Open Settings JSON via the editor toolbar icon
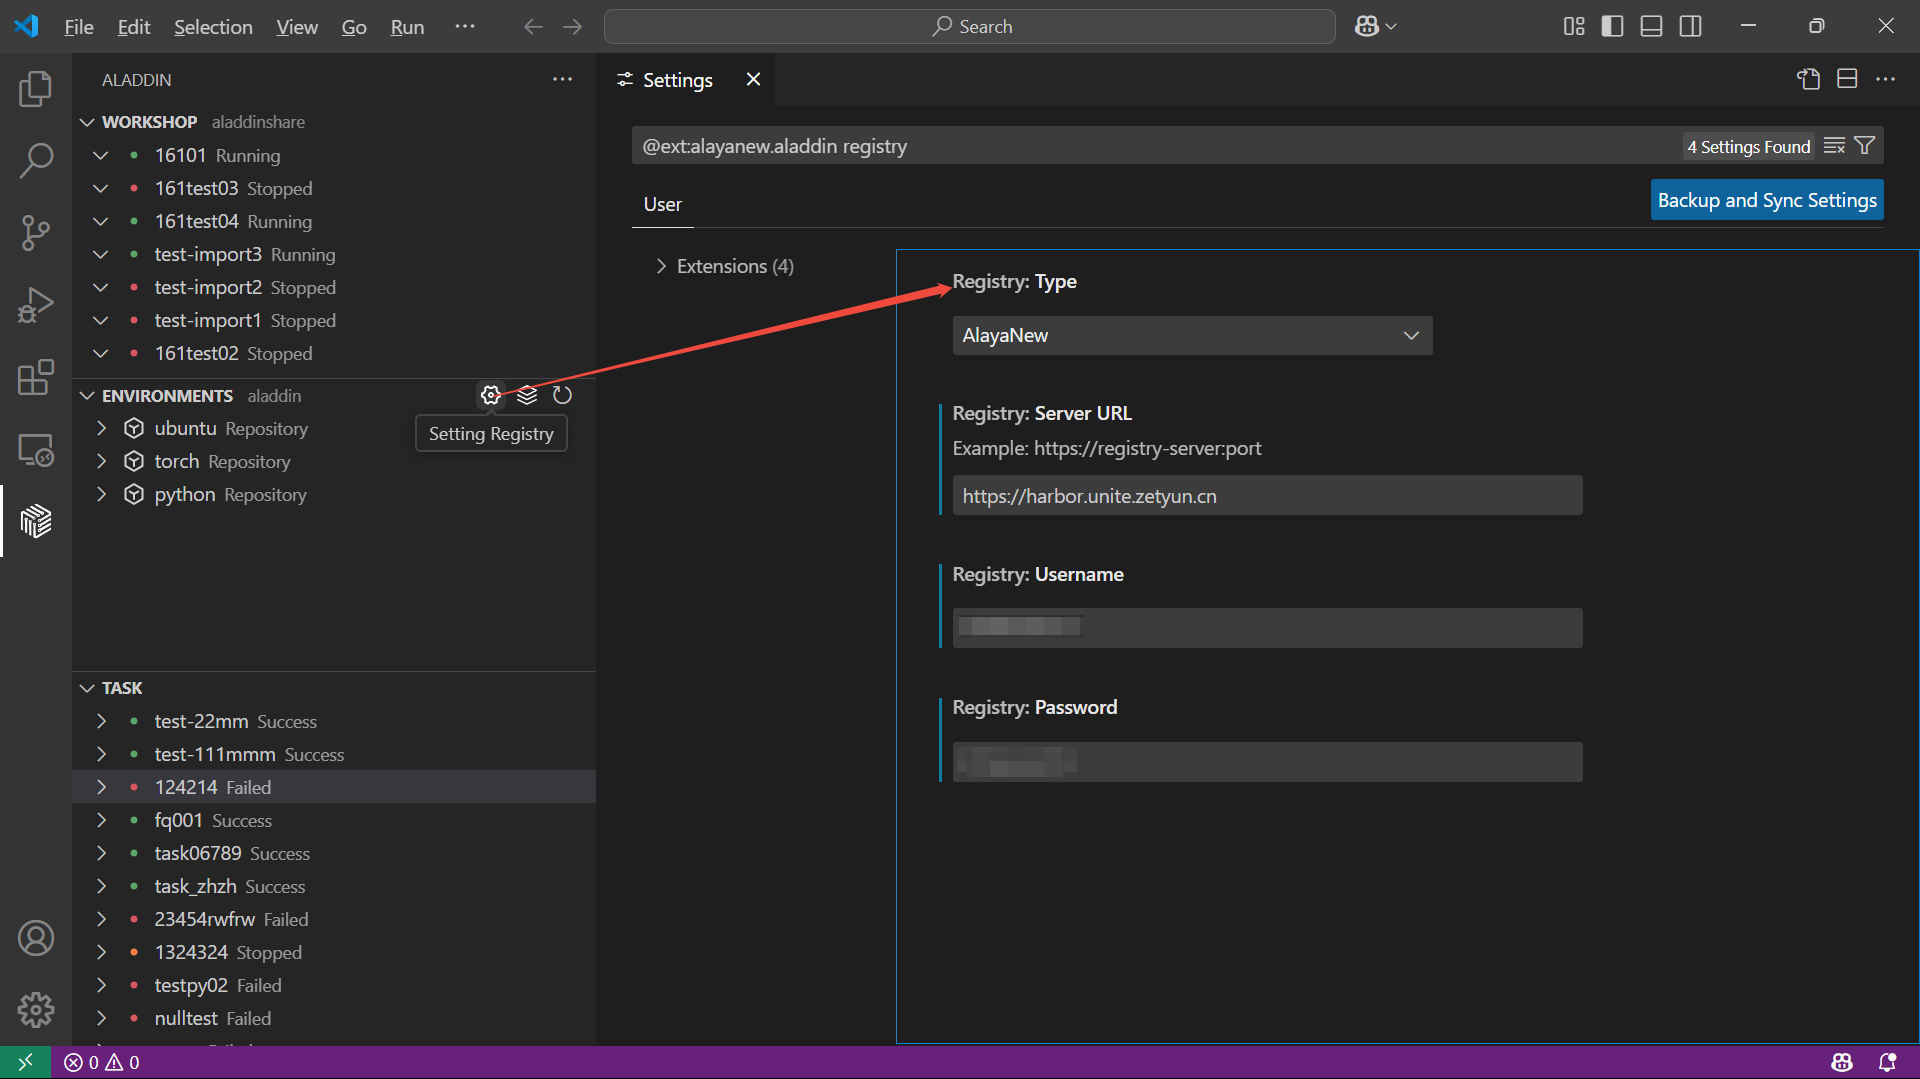 coord(1809,79)
